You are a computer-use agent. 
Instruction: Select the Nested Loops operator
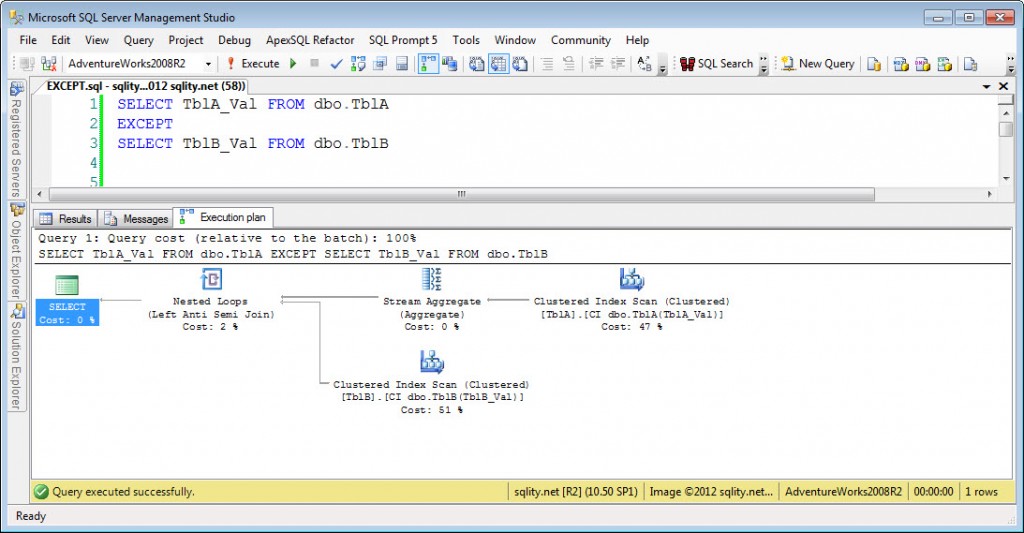point(211,300)
